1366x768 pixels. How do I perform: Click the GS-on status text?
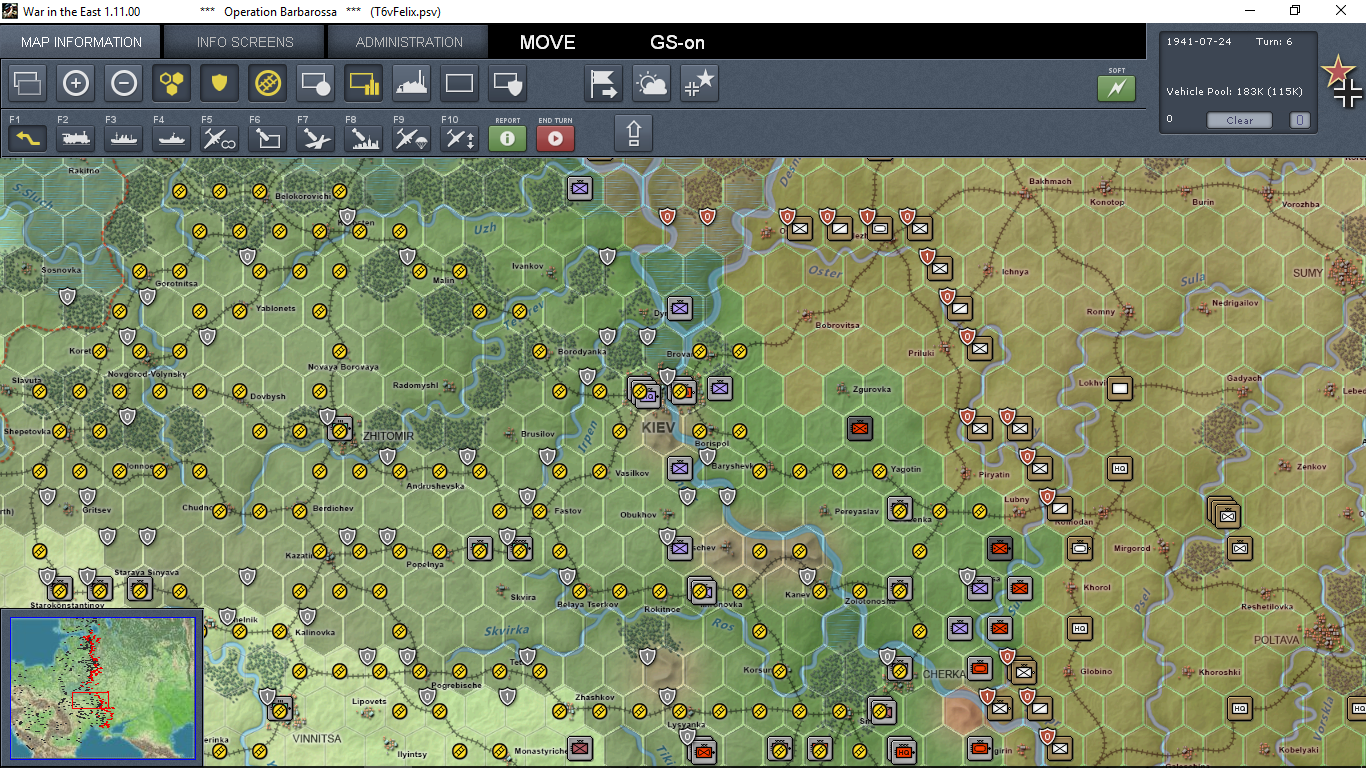point(677,42)
